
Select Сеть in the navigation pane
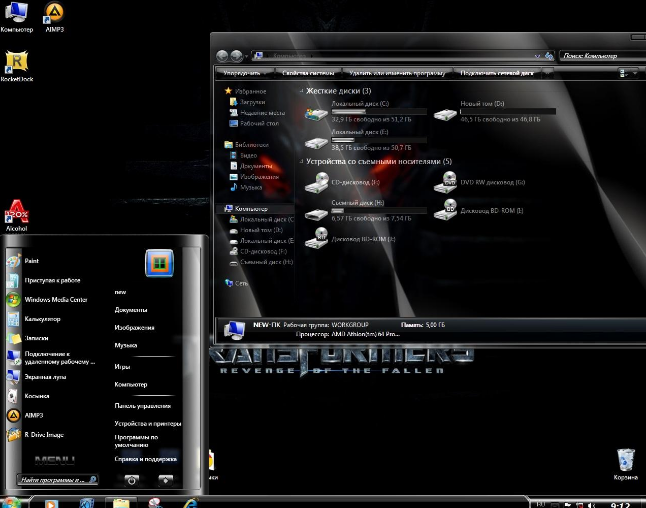(236, 283)
